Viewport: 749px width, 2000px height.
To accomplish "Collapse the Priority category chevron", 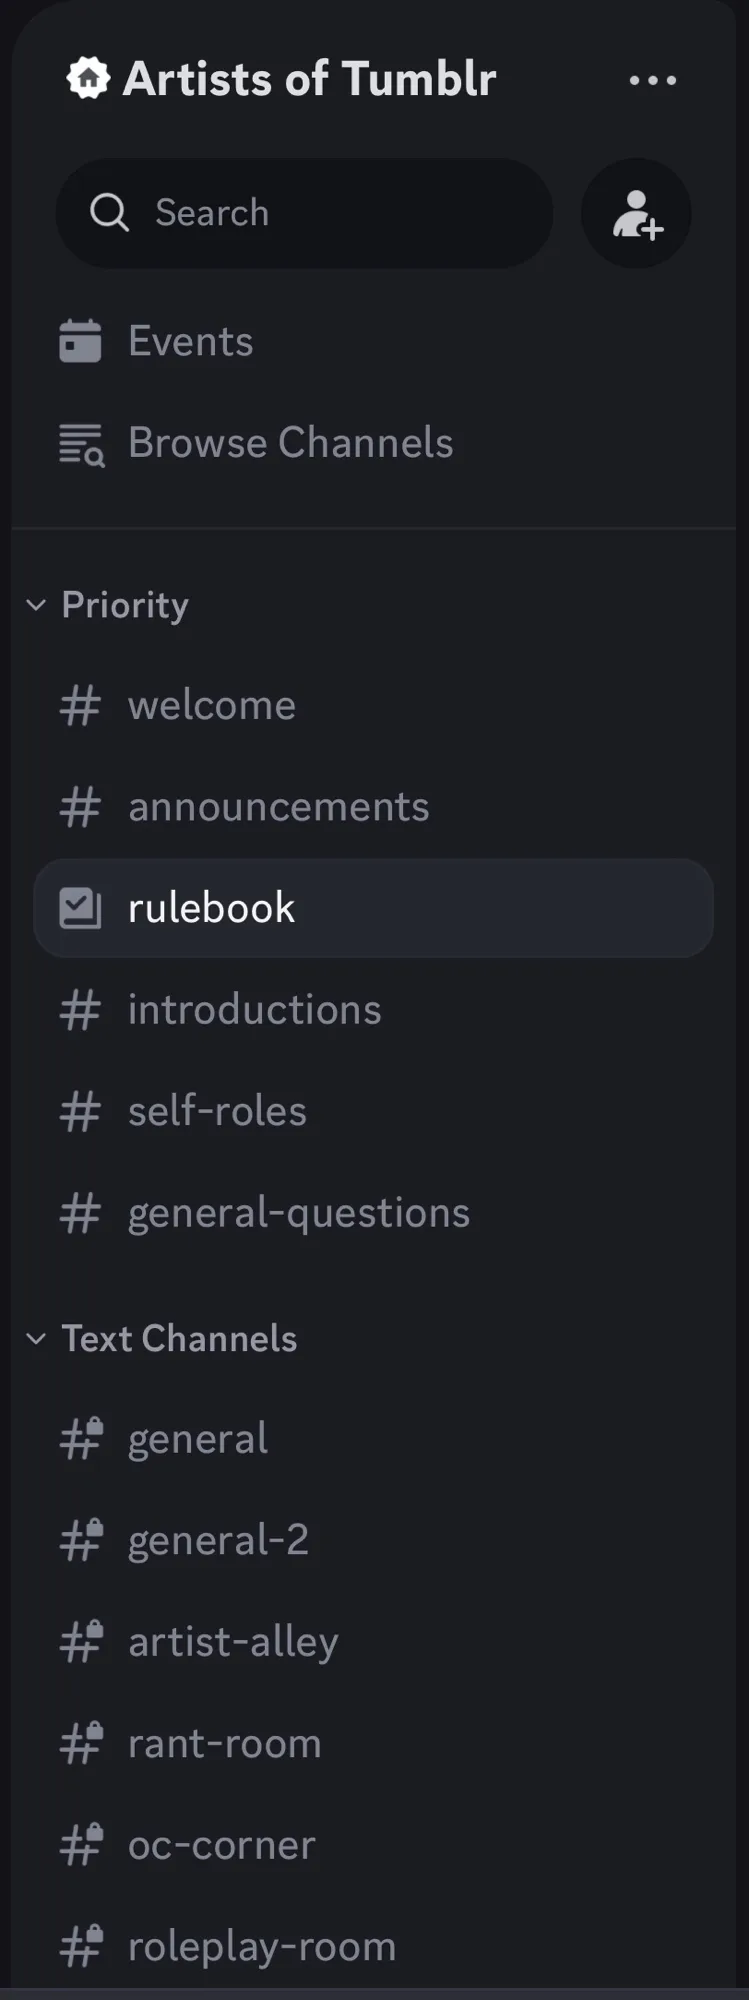I will point(36,605).
